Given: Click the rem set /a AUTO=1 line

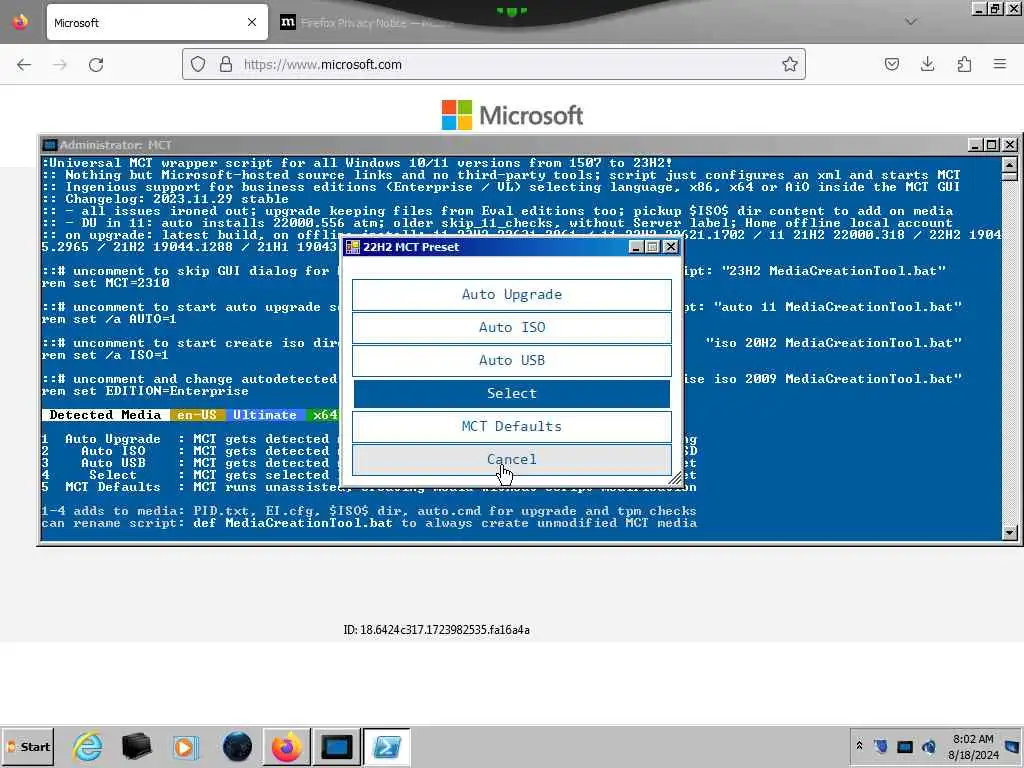Looking at the screenshot, I should pyautogui.click(x=109, y=319).
